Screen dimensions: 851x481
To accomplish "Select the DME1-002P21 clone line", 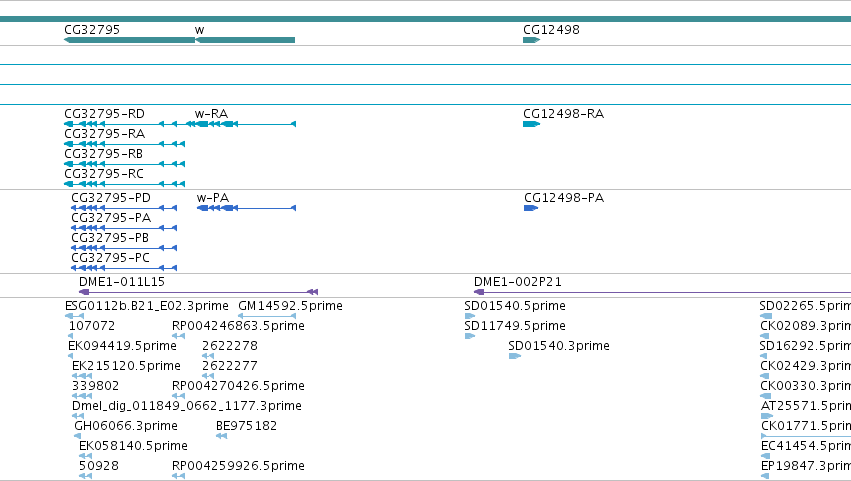I will tap(662, 292).
